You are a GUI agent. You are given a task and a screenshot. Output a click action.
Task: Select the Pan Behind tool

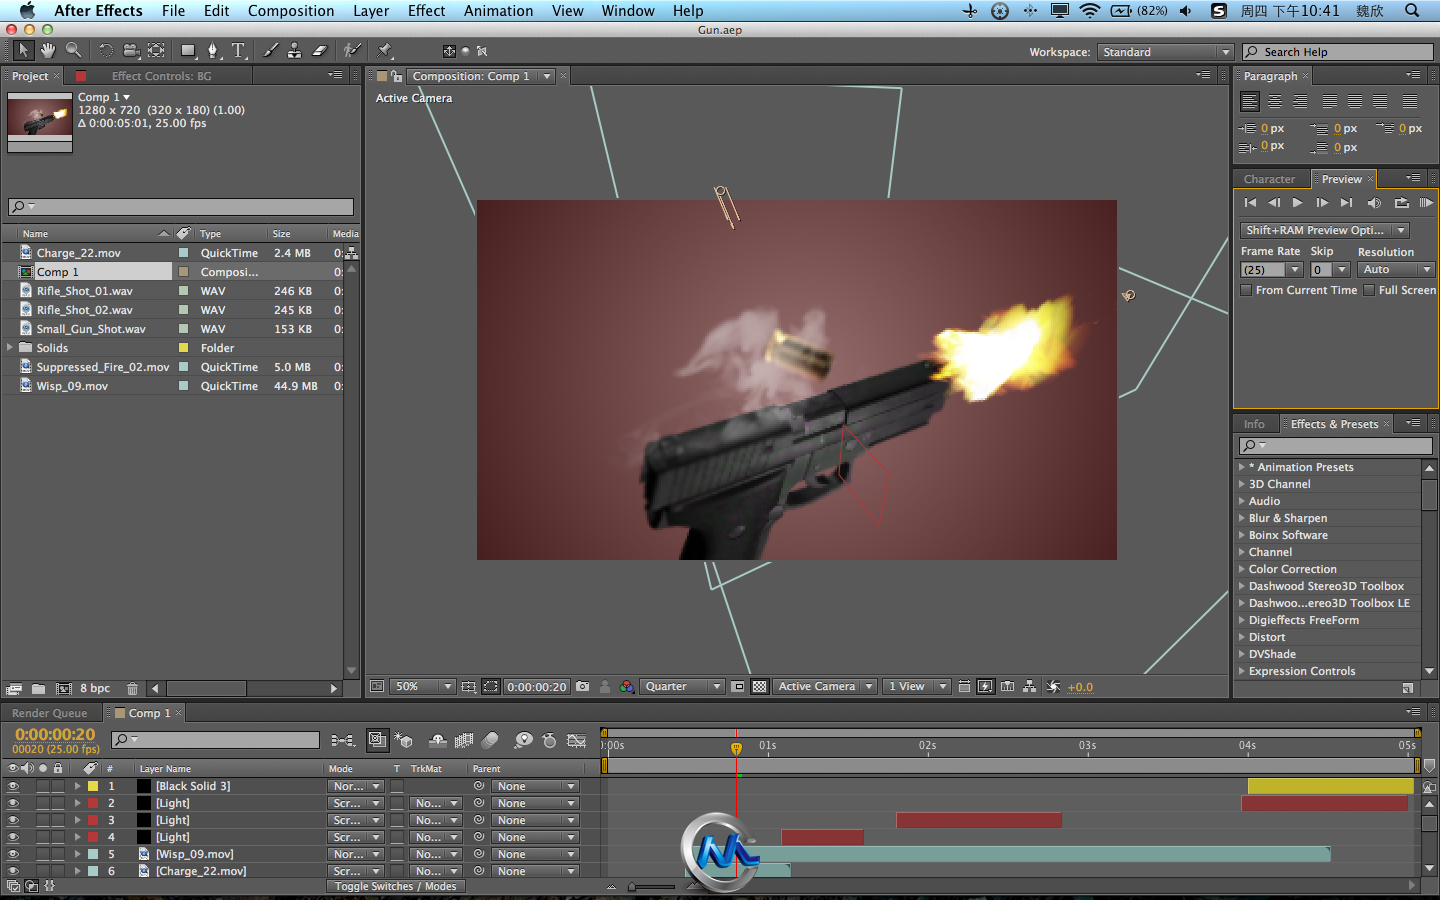(157, 50)
